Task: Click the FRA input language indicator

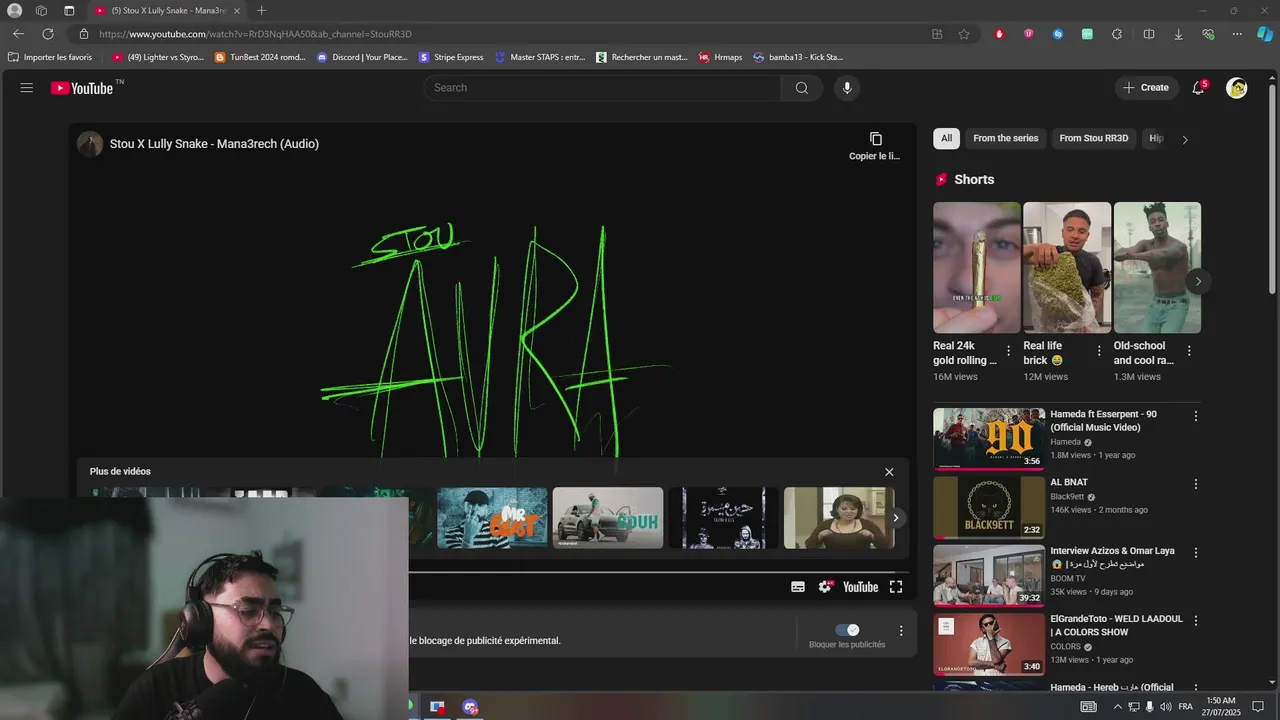Action: point(1185,707)
